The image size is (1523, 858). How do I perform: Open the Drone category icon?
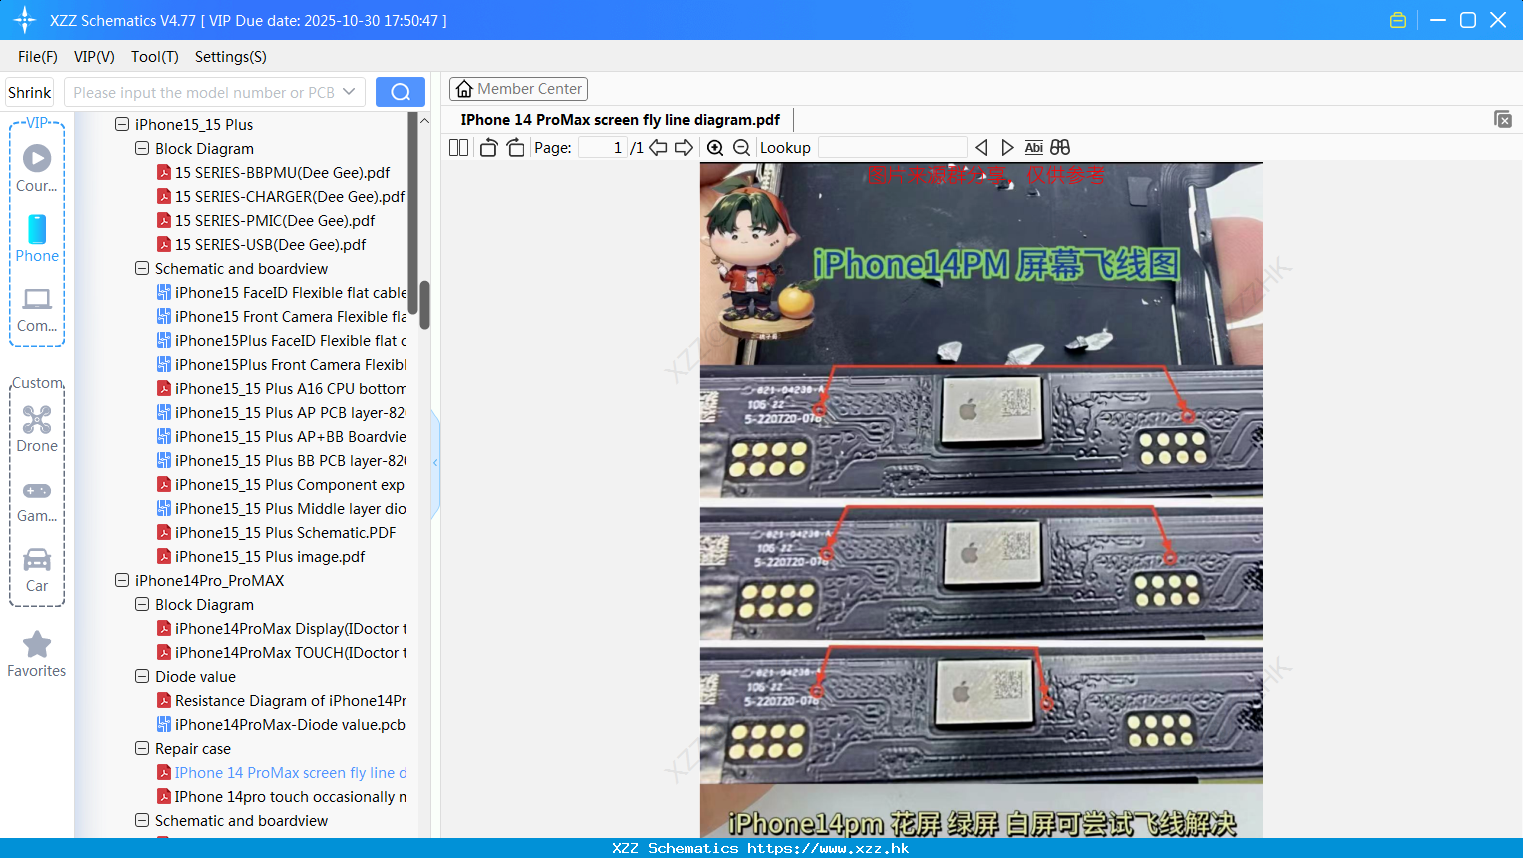click(37, 428)
